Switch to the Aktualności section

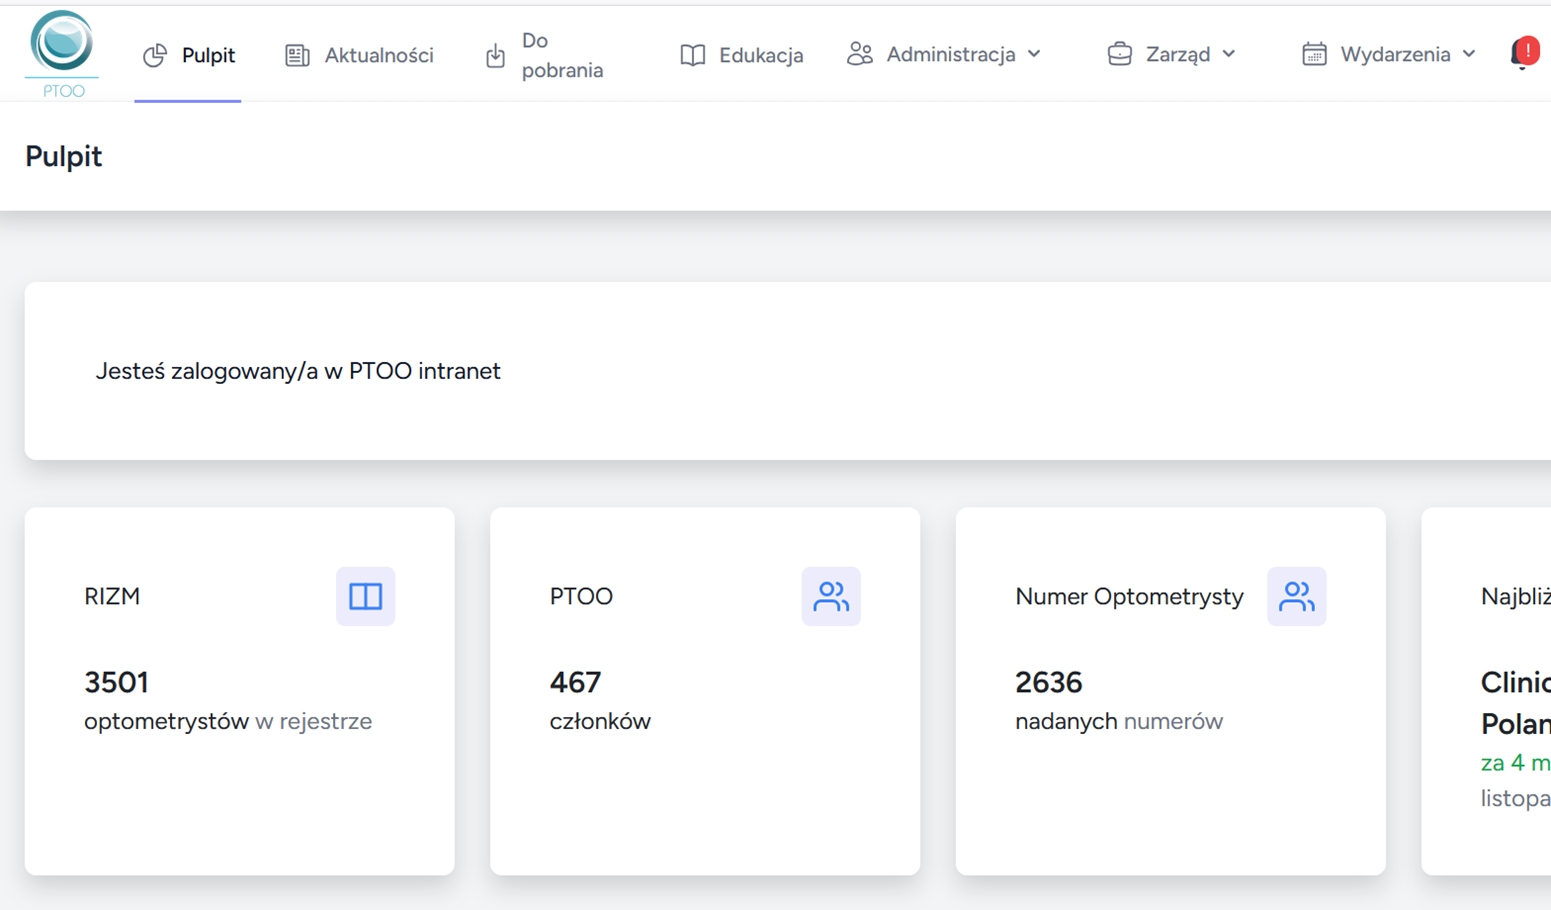point(378,55)
